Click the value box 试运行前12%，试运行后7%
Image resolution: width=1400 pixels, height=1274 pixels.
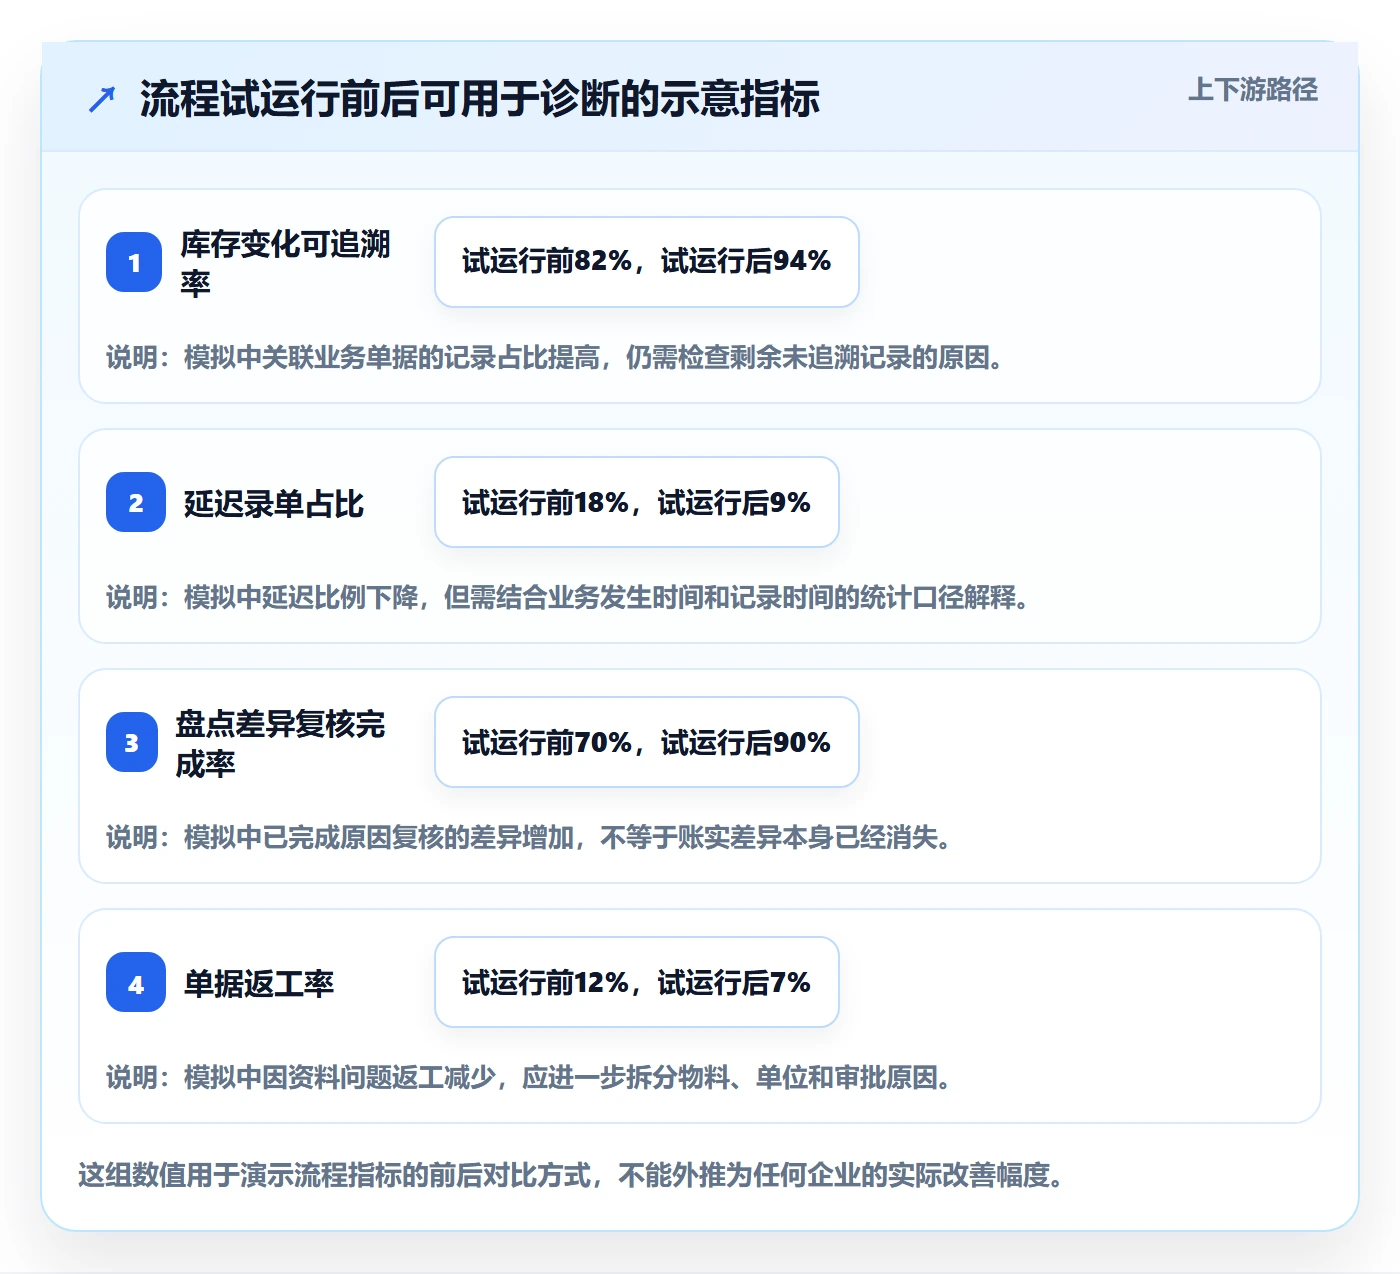click(637, 982)
